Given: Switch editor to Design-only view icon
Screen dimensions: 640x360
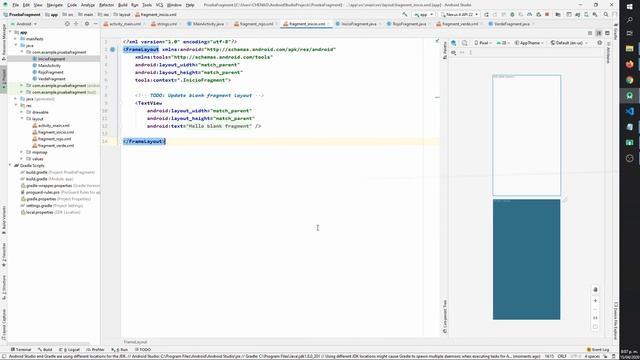Looking at the screenshot, I should 607,33.
